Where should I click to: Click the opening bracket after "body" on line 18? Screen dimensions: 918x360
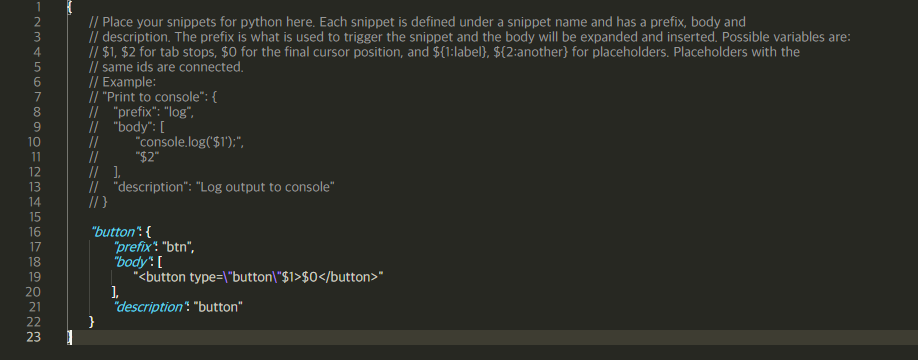160,262
